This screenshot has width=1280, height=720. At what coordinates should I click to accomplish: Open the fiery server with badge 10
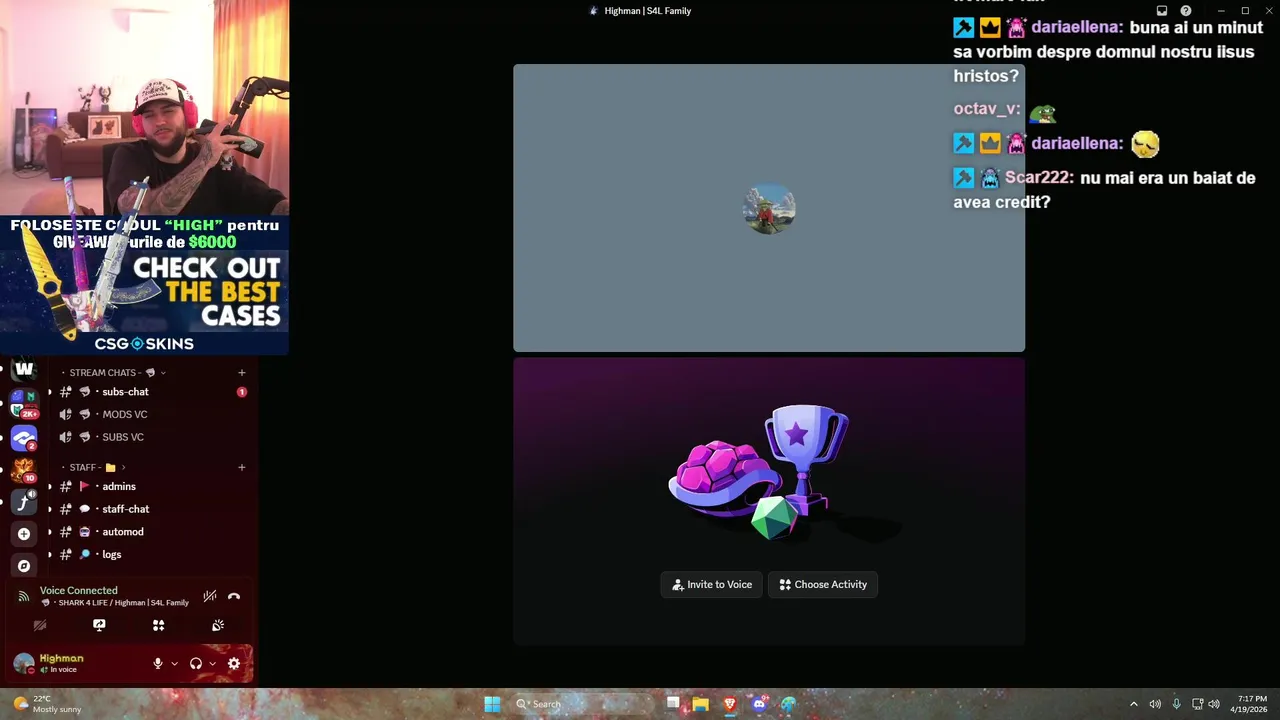click(24, 470)
